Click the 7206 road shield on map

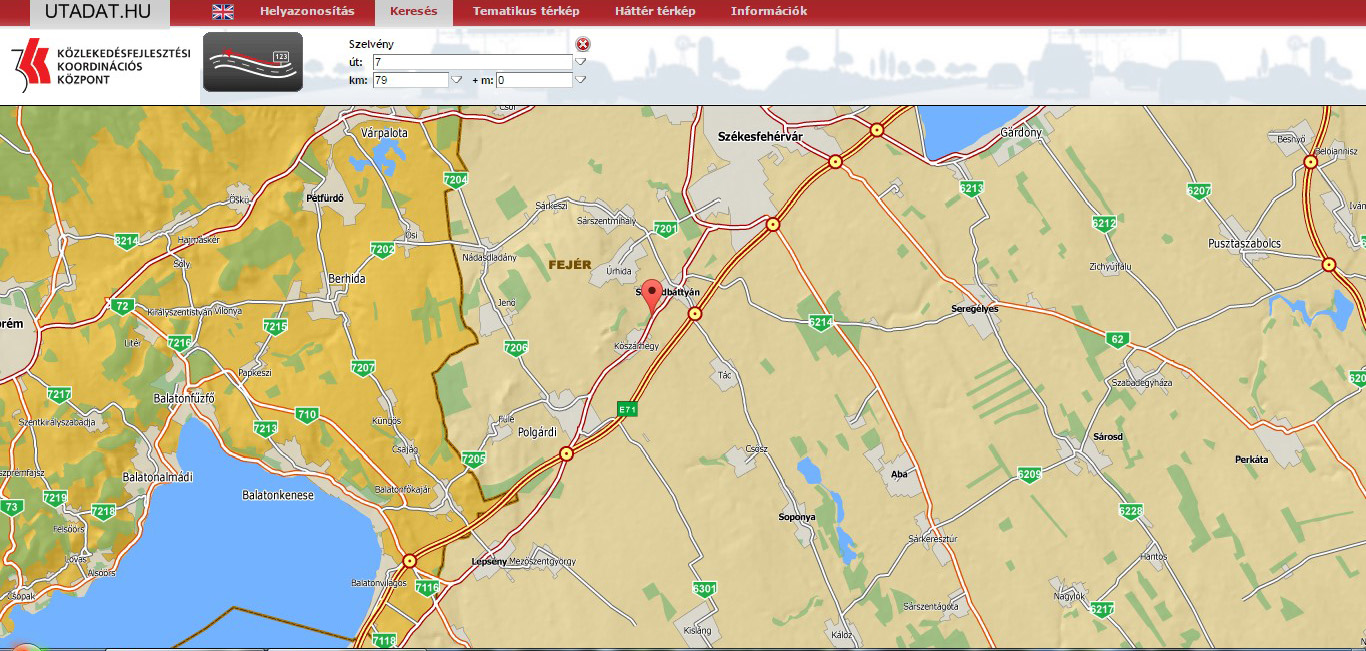pyautogui.click(x=516, y=348)
